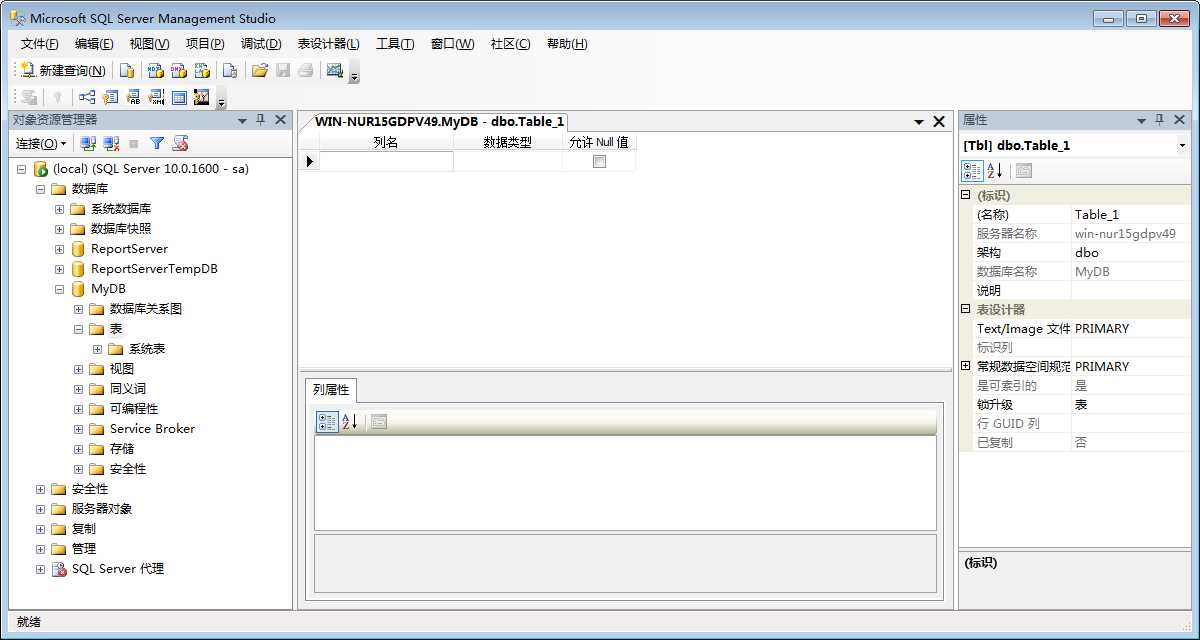Click Alphabetical sort icon in 列属性 pane
The width and height of the screenshot is (1200, 640).
349,422
